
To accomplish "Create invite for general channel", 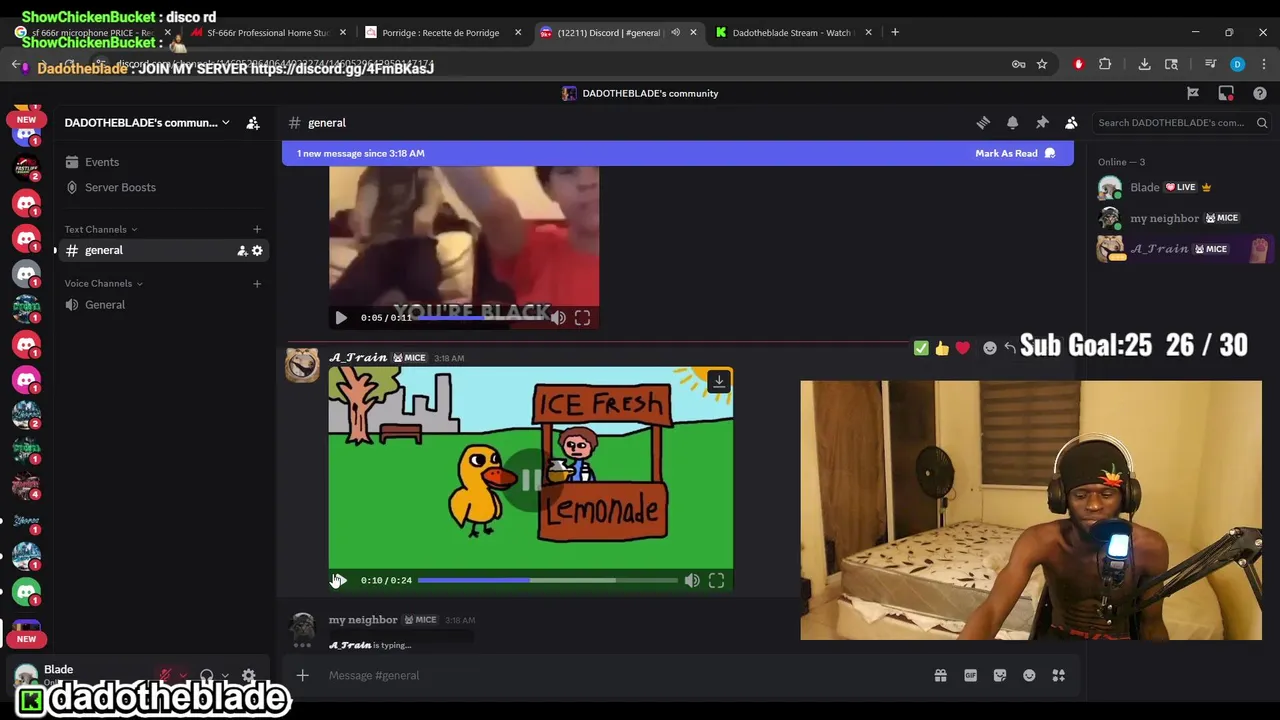I will pos(242,250).
